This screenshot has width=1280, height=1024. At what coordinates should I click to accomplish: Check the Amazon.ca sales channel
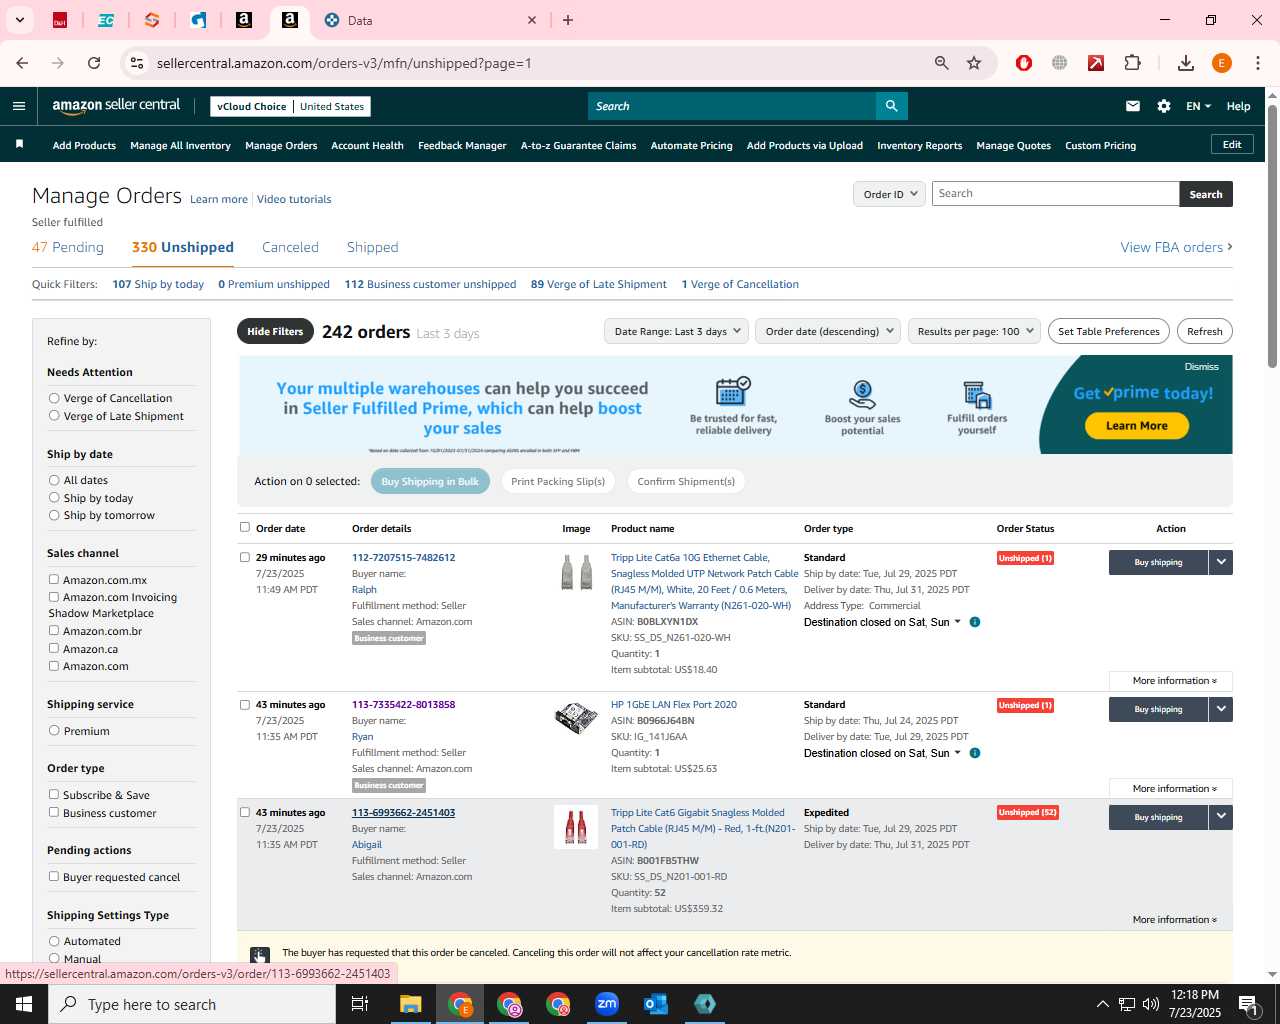(x=54, y=648)
